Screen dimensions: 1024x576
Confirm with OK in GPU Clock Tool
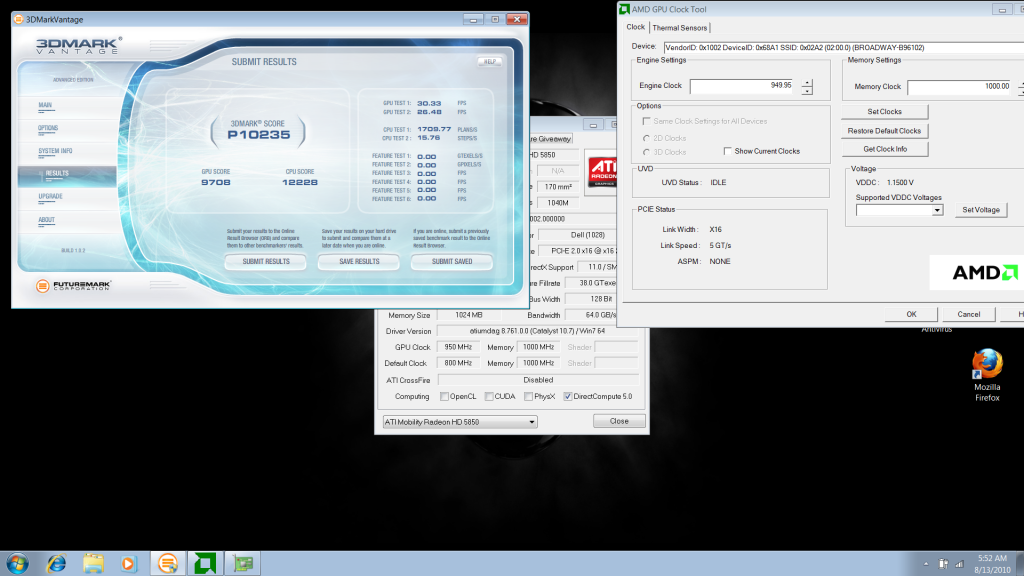tap(911, 314)
